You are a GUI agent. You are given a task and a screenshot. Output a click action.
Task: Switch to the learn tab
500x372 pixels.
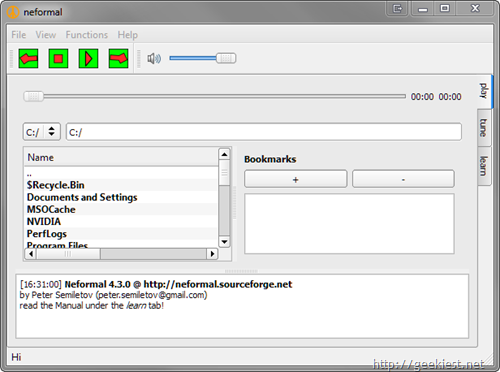pyautogui.click(x=484, y=166)
